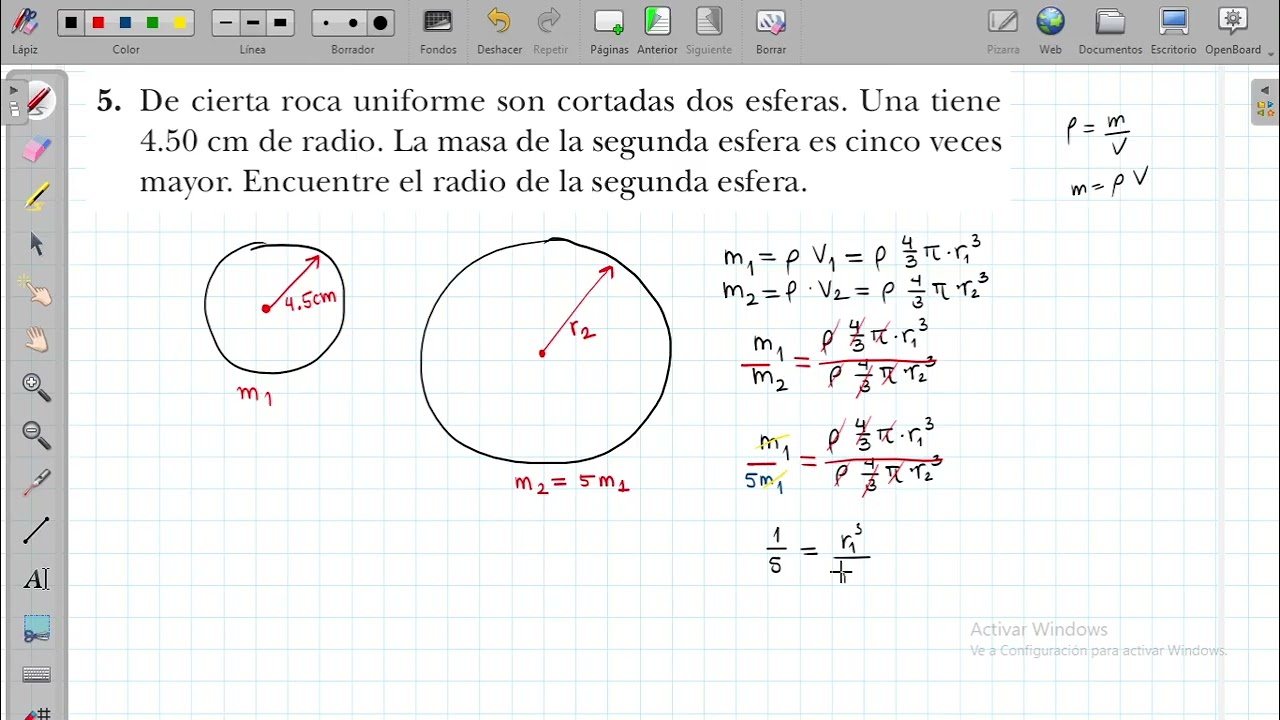Choose the thick line width
This screenshot has height=720, width=1280.
click(280, 23)
